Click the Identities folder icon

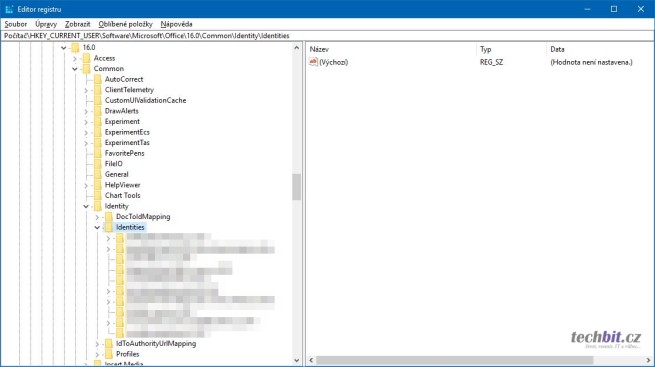pyautogui.click(x=109, y=227)
